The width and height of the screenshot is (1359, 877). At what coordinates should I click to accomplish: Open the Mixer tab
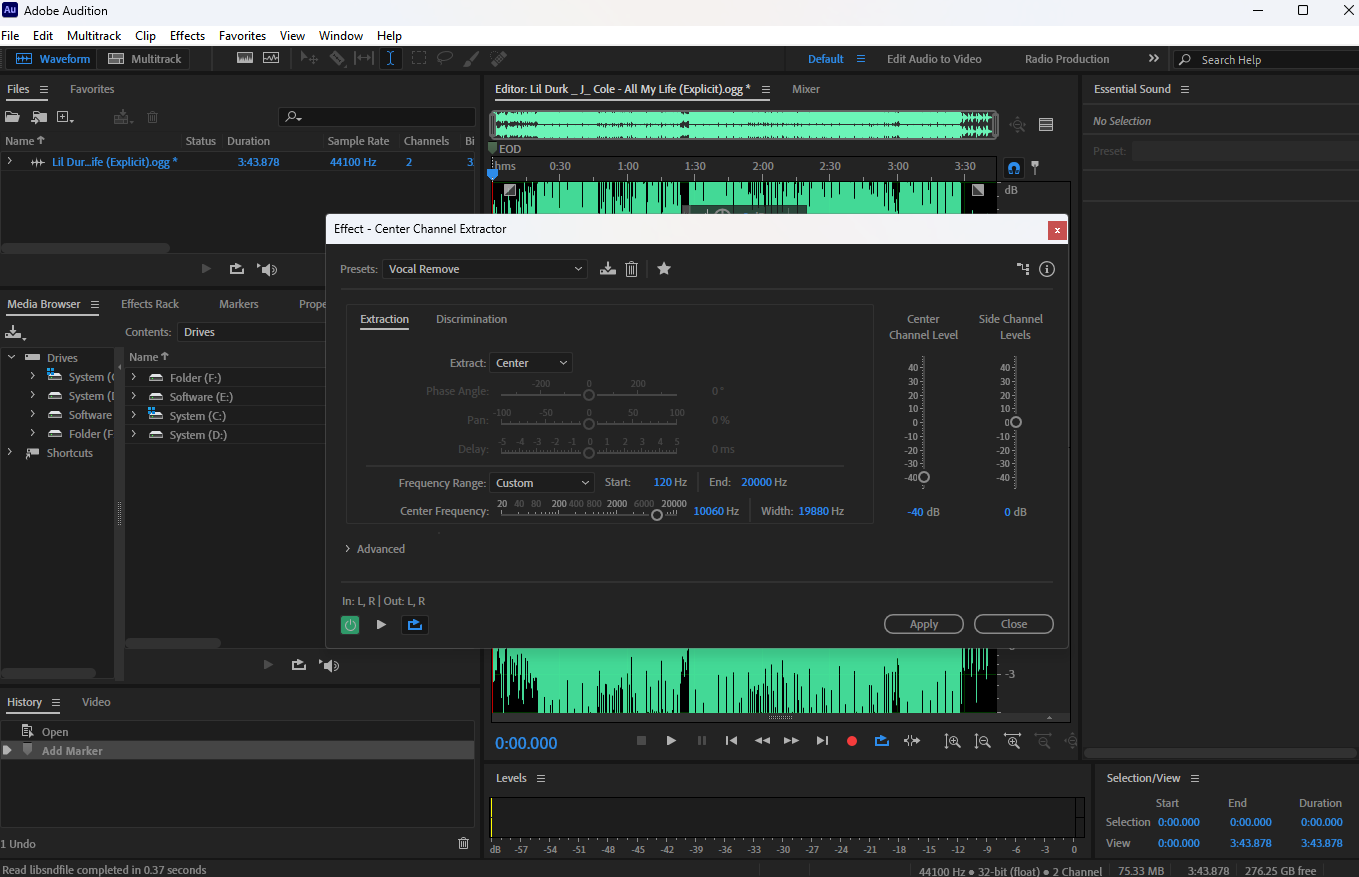click(806, 89)
